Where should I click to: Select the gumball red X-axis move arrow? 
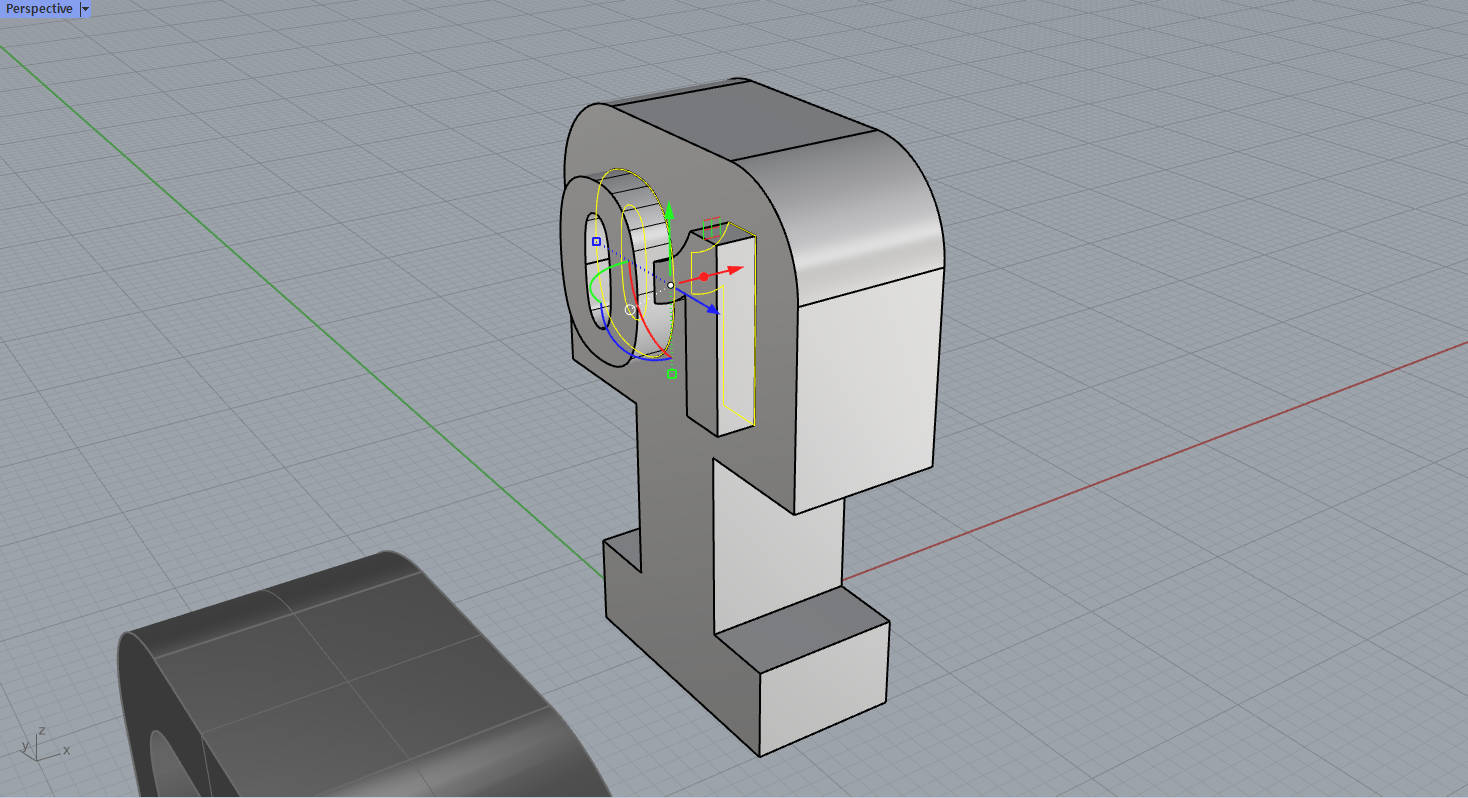coord(733,269)
